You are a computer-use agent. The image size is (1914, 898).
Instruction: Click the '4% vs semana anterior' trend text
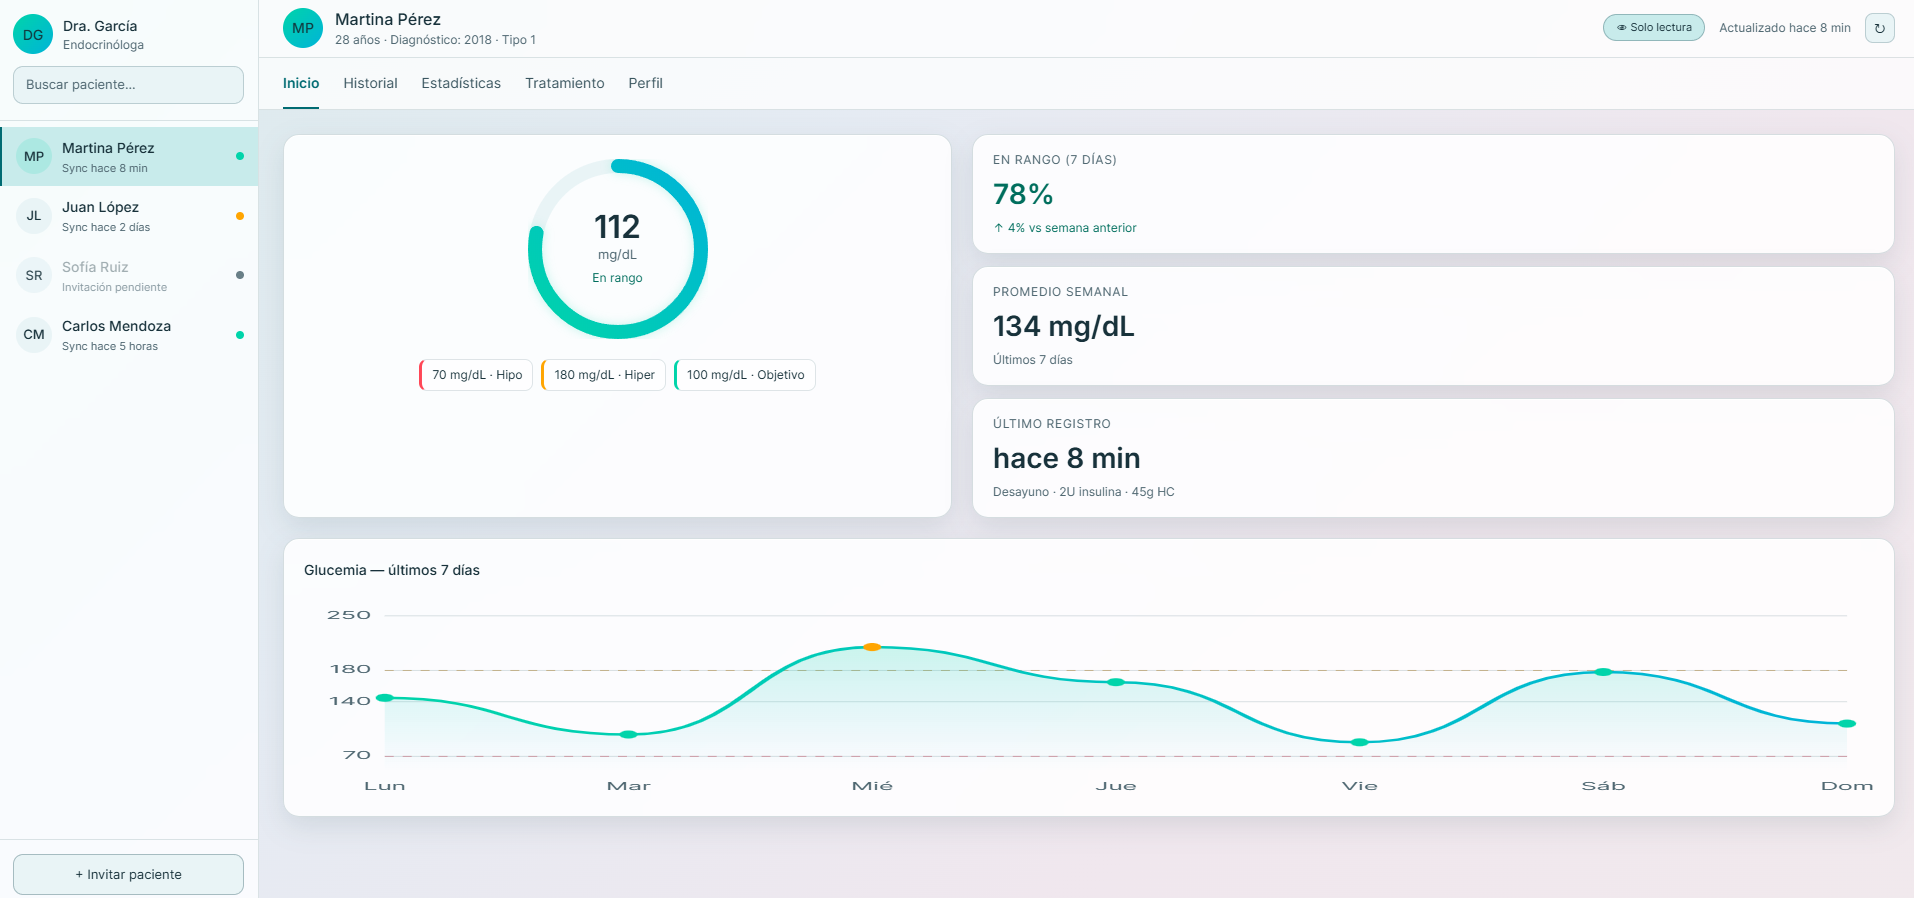coord(1065,228)
